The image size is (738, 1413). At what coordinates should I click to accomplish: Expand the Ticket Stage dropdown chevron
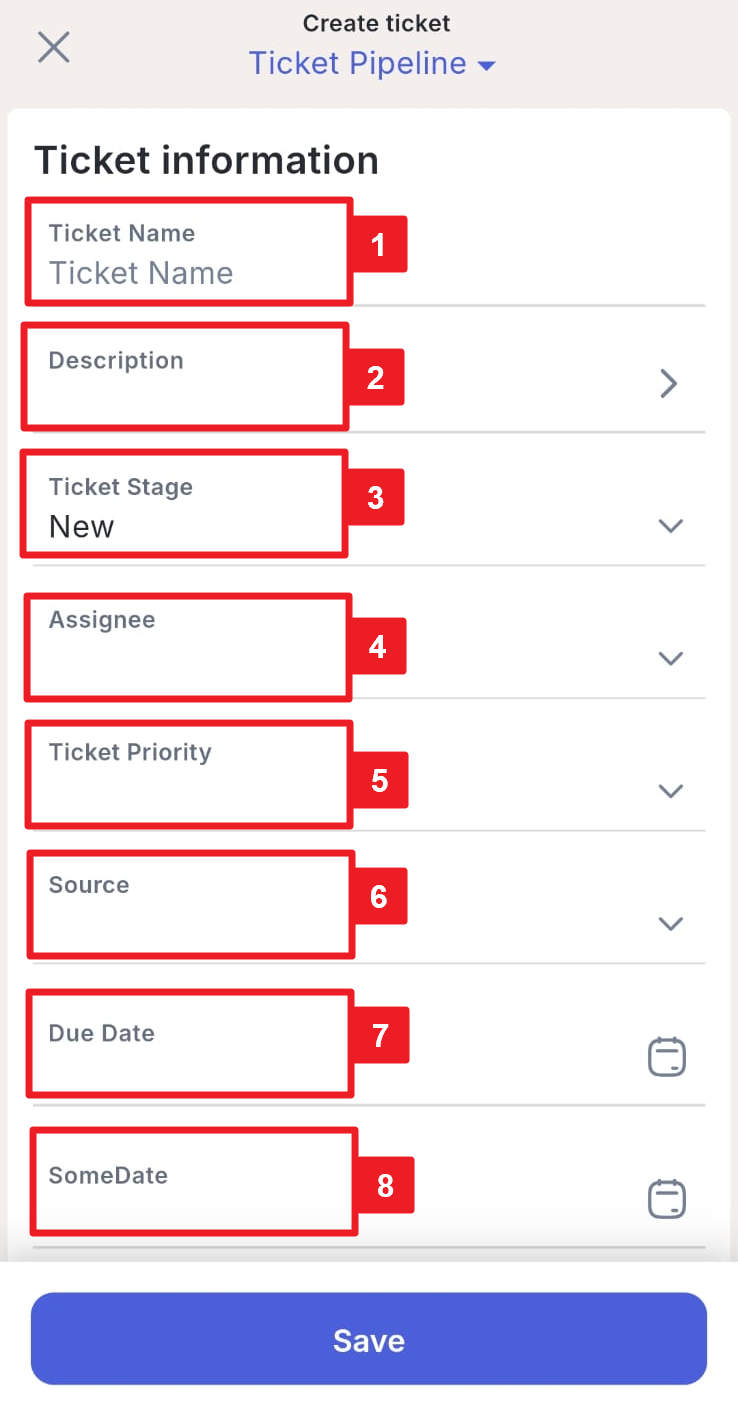point(670,526)
